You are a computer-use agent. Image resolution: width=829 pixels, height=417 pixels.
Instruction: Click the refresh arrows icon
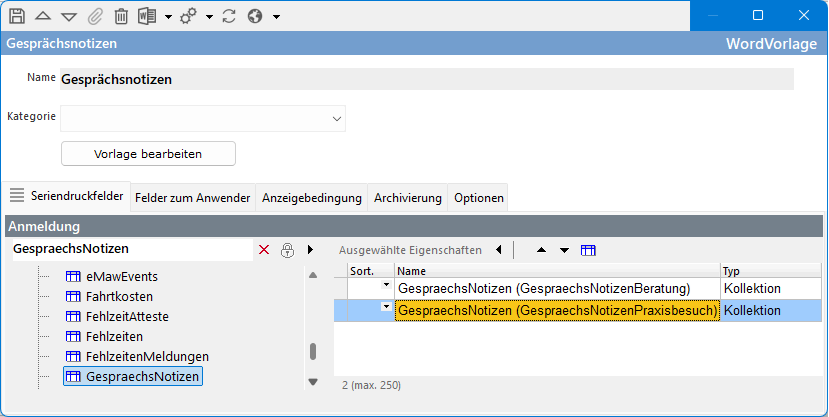[229, 16]
